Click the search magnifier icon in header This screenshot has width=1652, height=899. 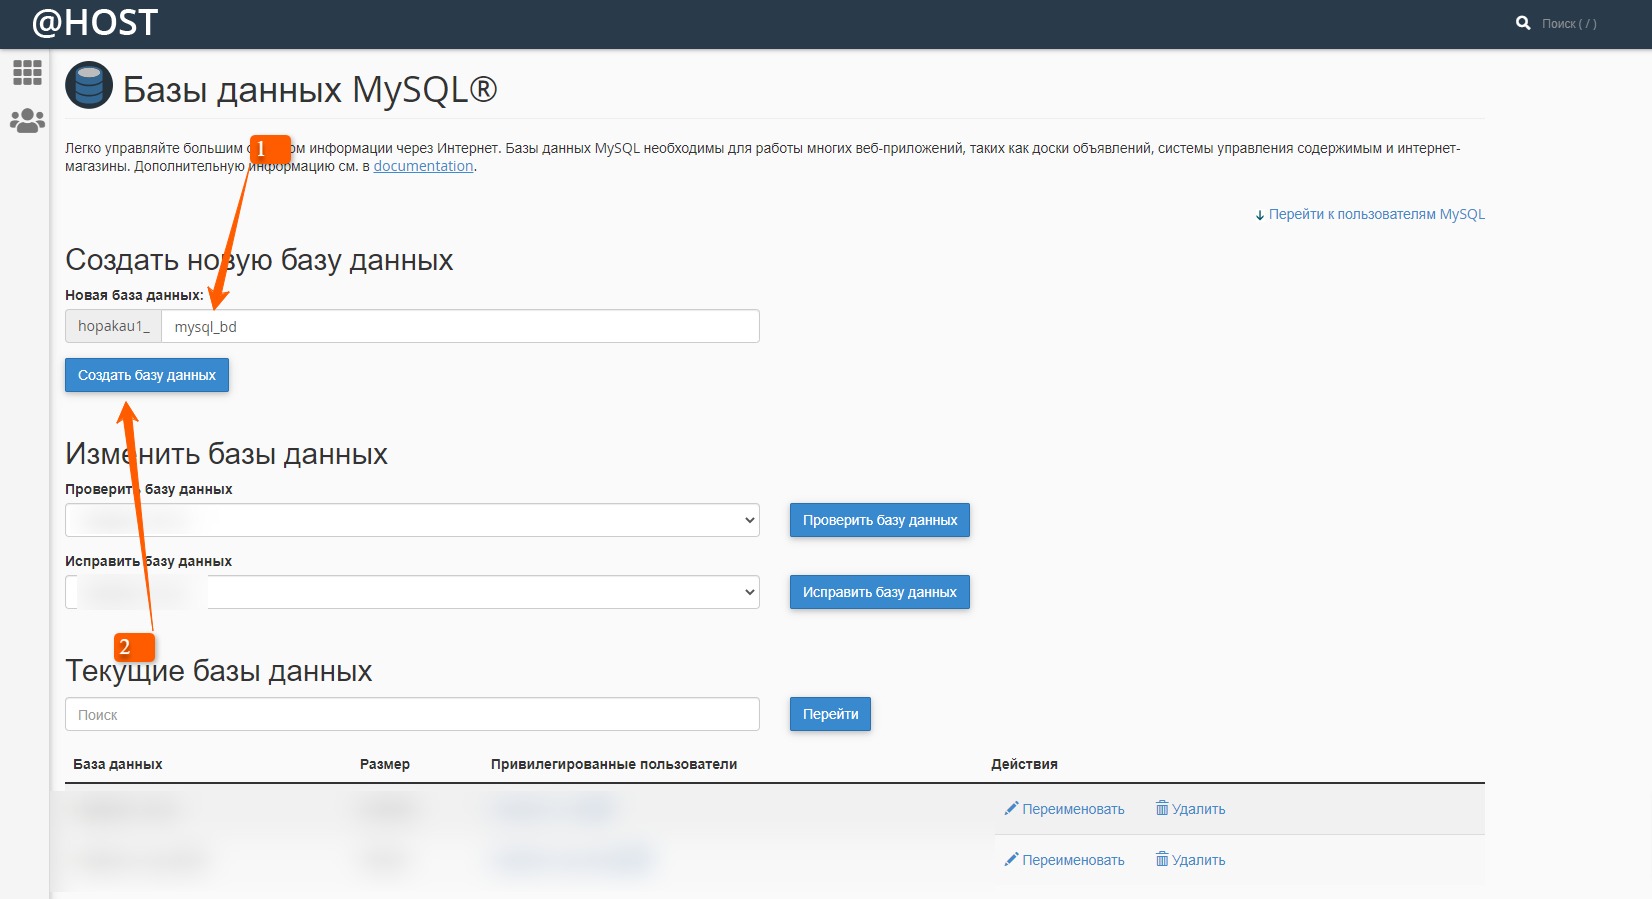[1523, 23]
